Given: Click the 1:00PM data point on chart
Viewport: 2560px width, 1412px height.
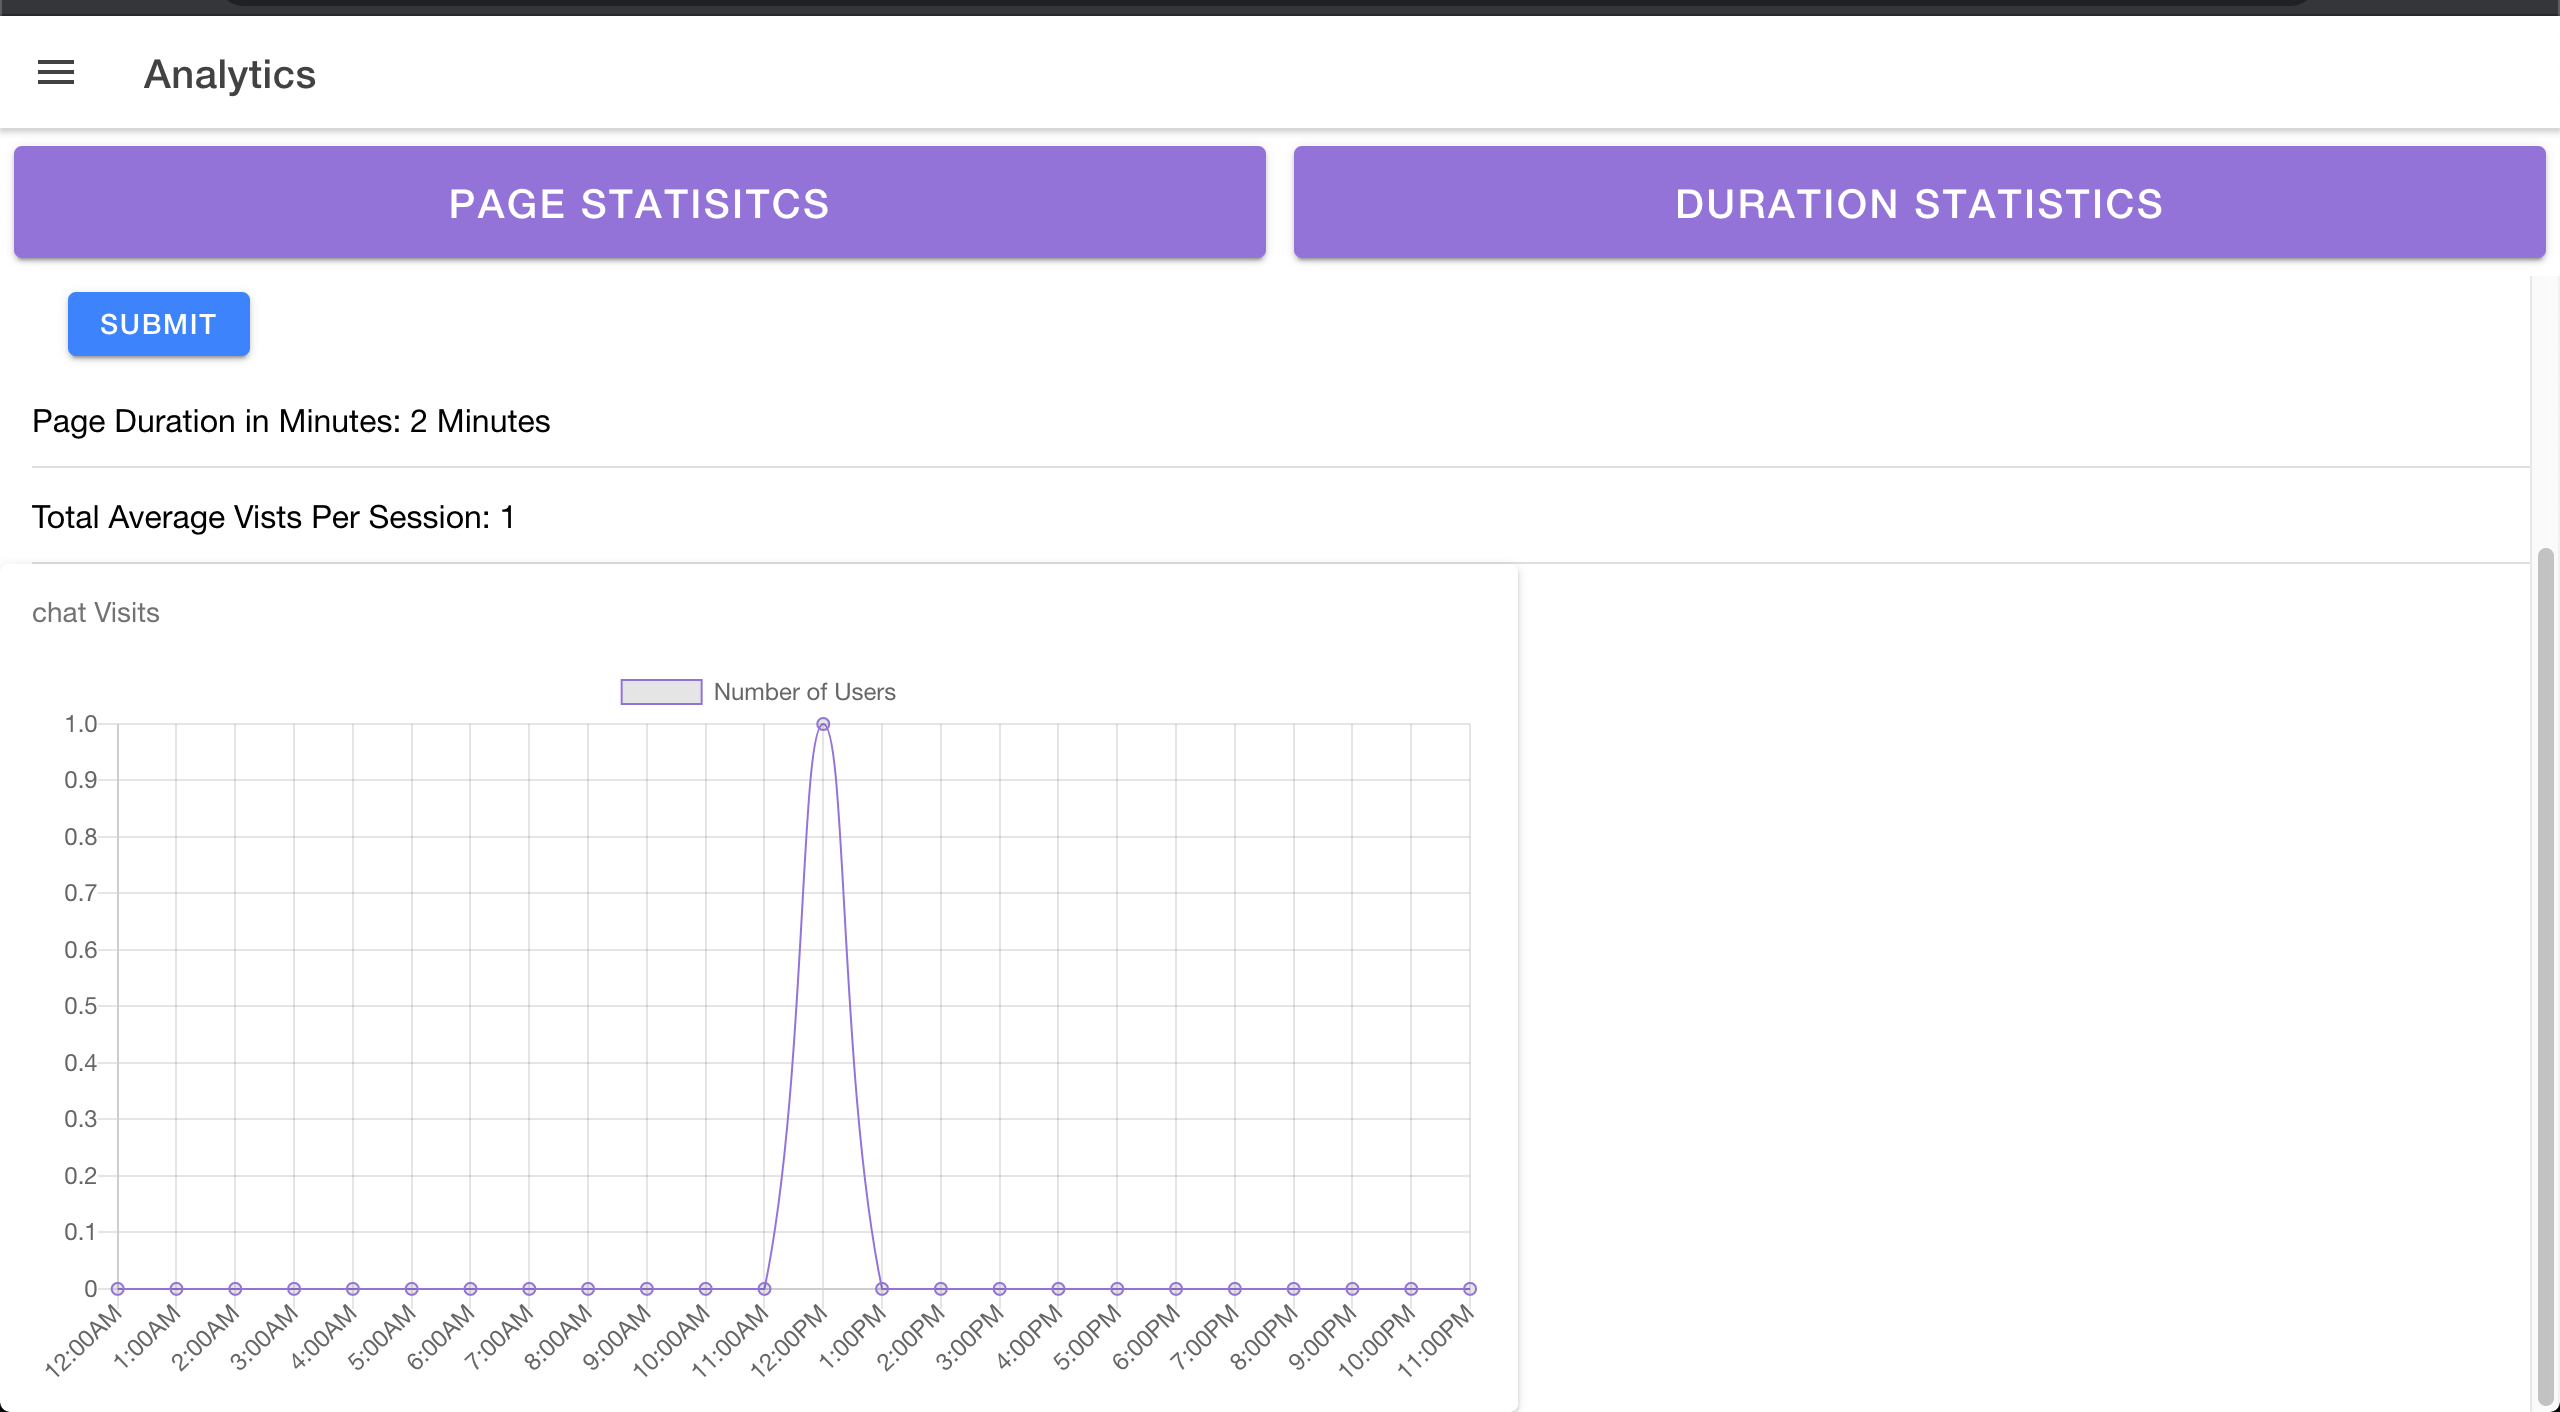Looking at the screenshot, I should point(882,1289).
